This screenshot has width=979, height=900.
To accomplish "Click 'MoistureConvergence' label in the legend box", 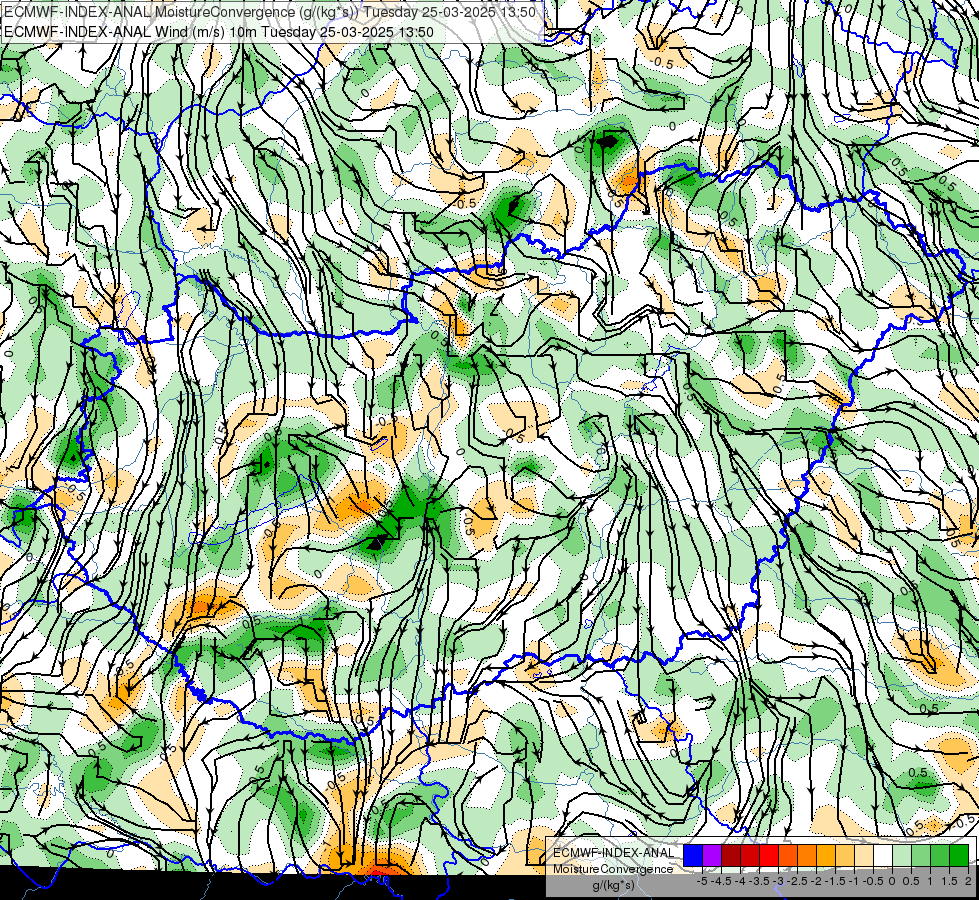I will pyautogui.click(x=613, y=869).
